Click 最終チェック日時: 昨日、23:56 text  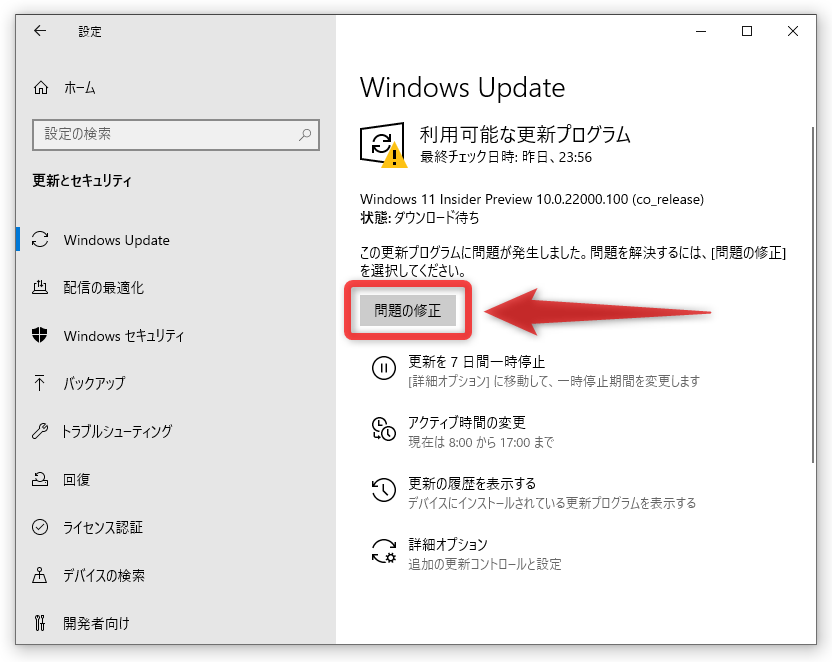(506, 157)
